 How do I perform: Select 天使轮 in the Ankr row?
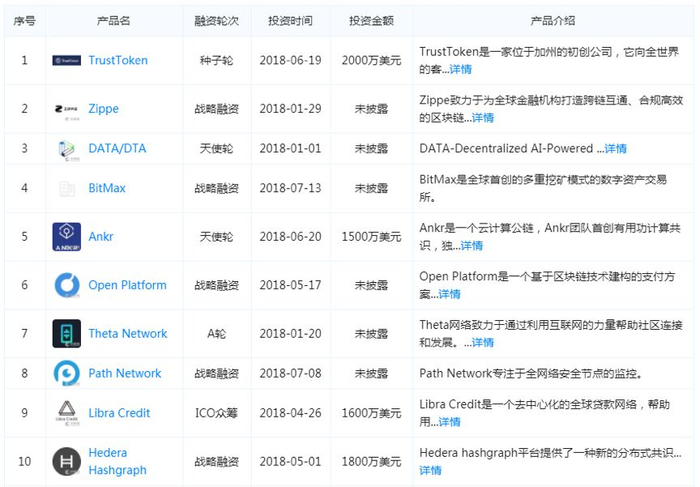coord(217,237)
